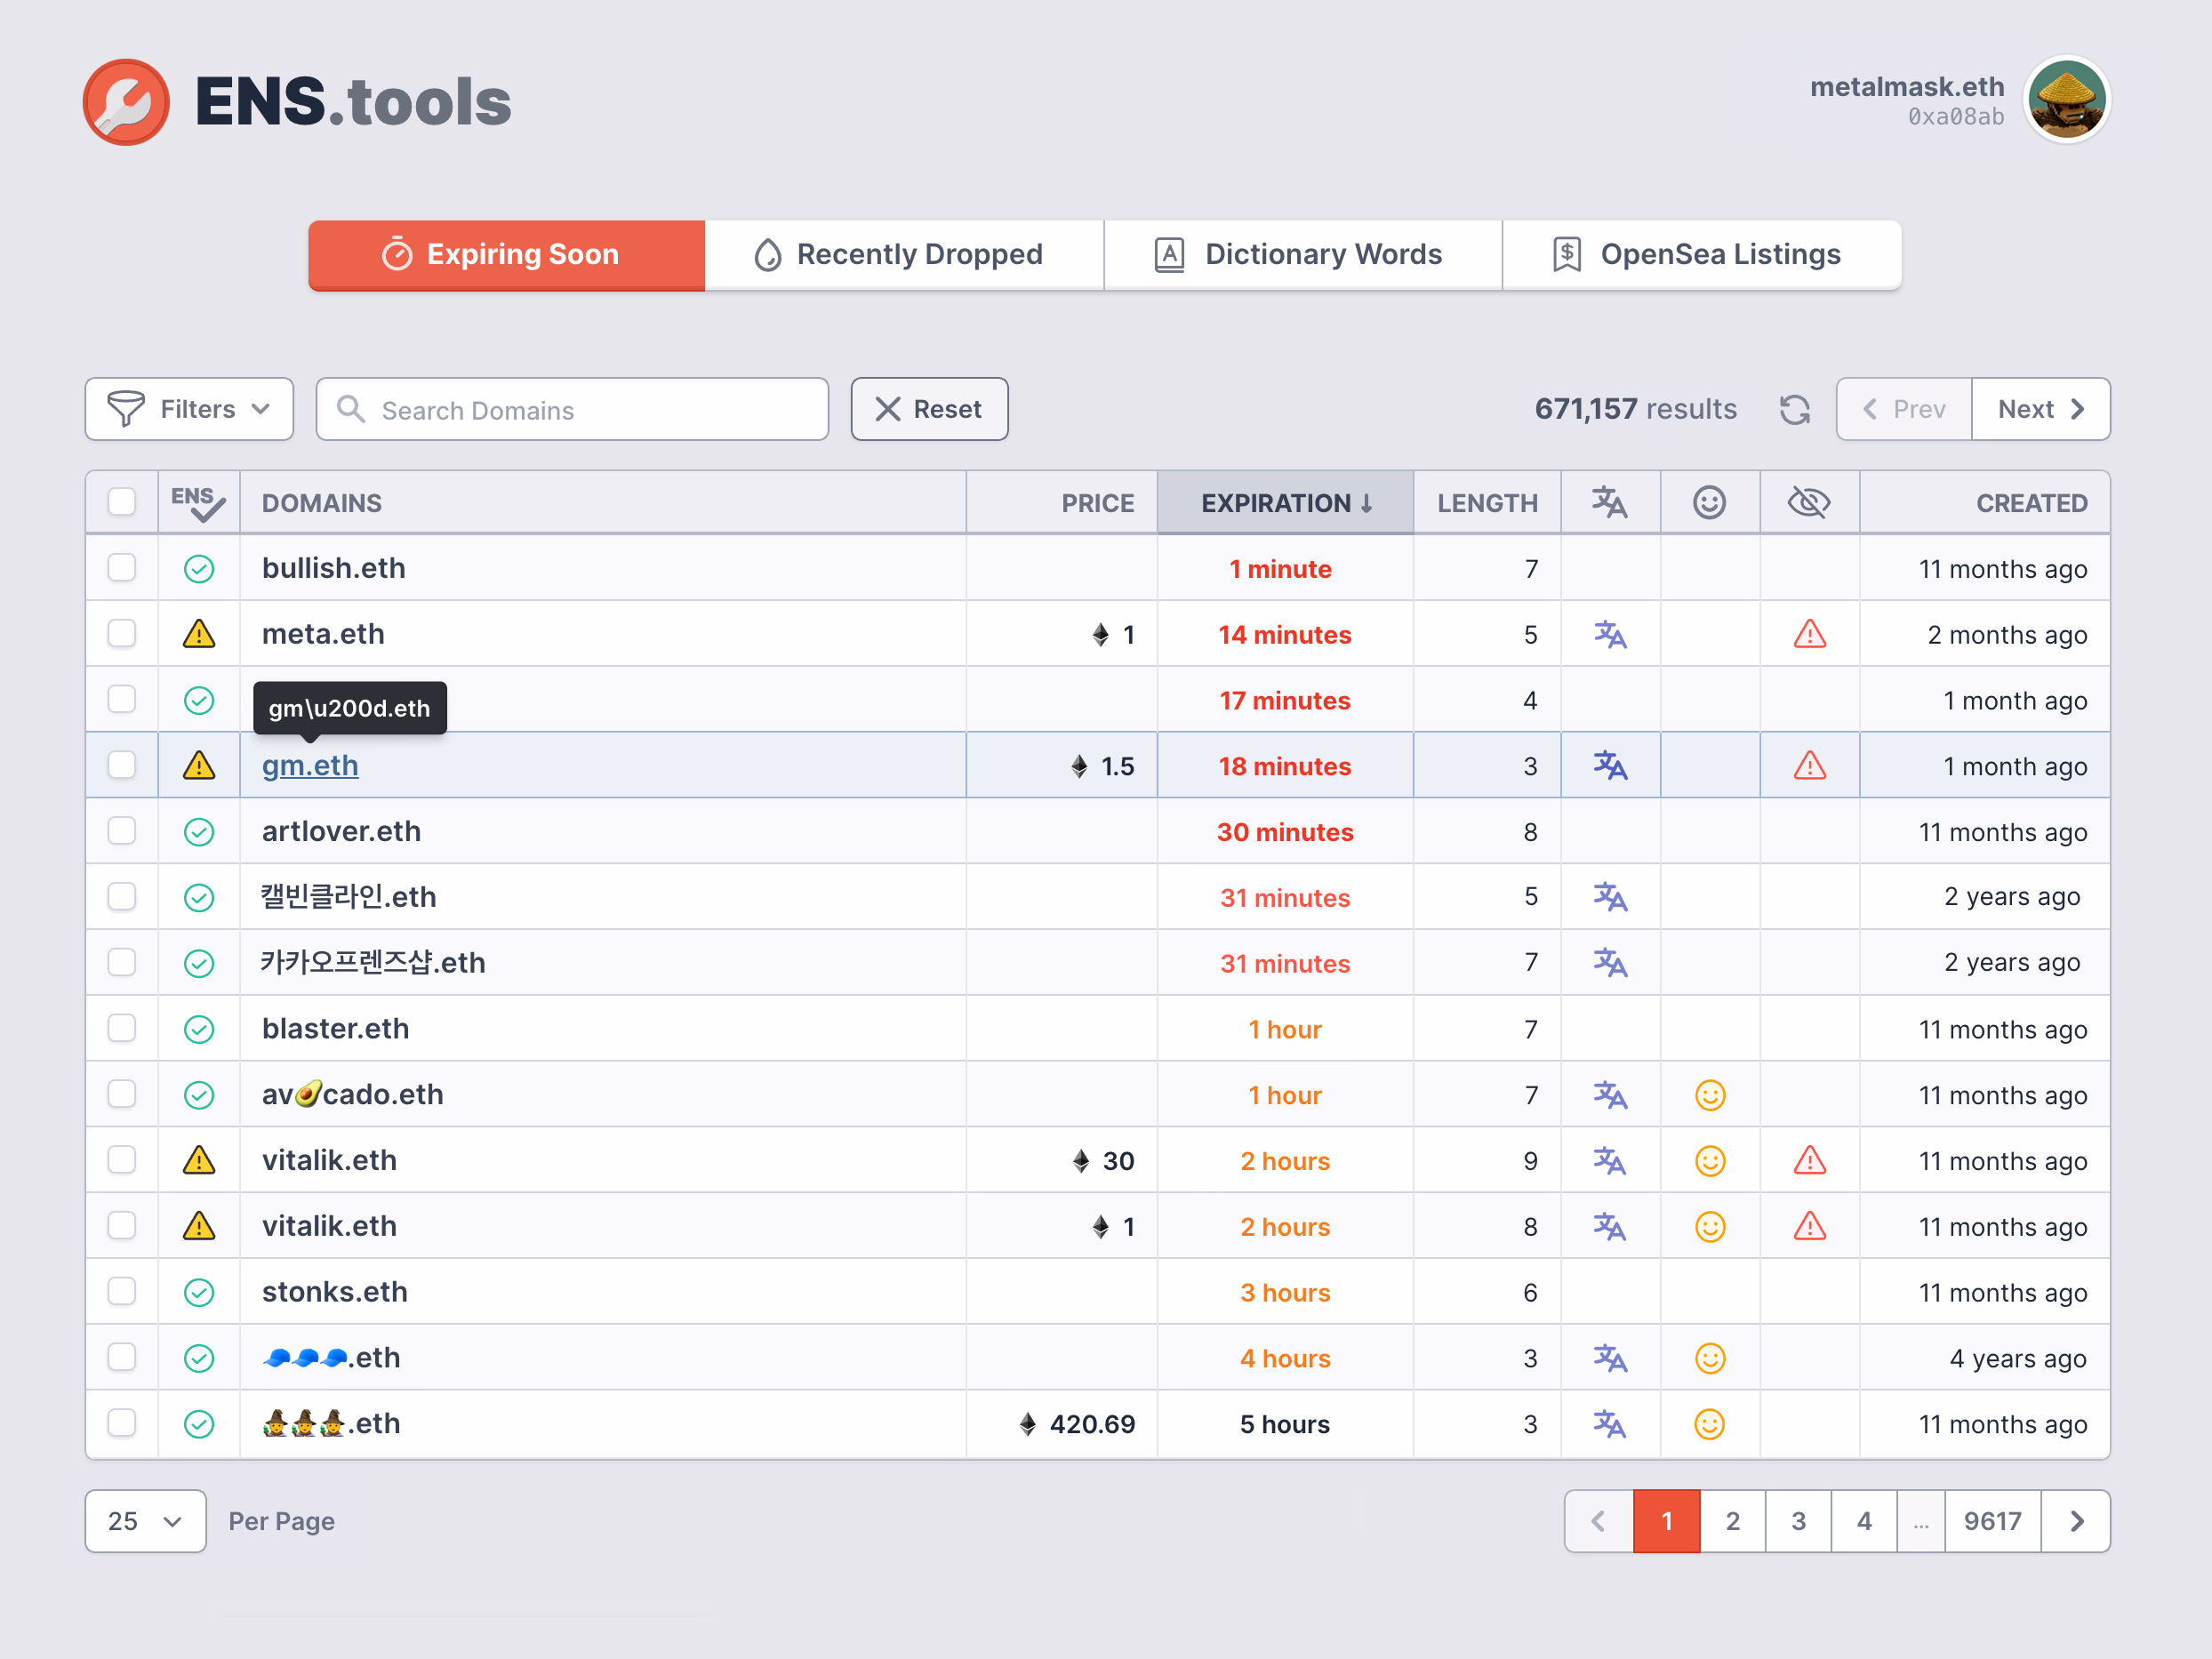The image size is (2212, 1659).
Task: Check the artlover.eth row checkbox
Action: (122, 831)
